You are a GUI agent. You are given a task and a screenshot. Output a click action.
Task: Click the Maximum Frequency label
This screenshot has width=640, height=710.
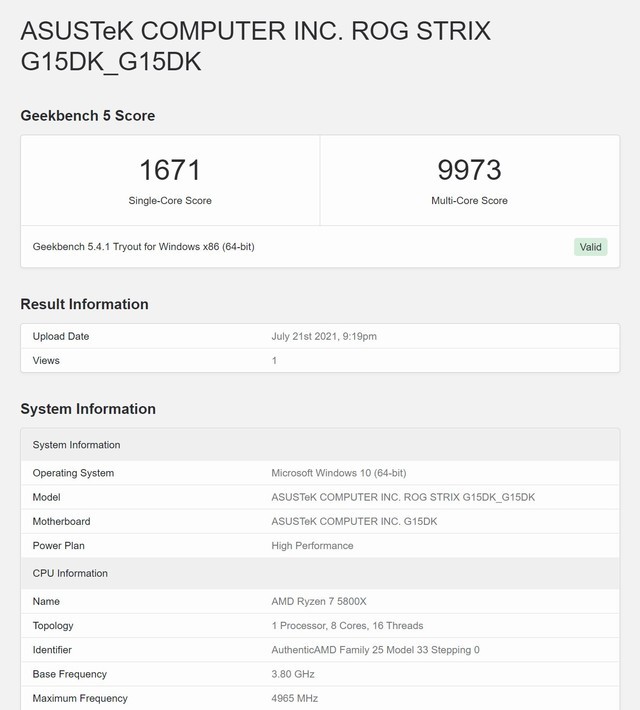point(80,698)
